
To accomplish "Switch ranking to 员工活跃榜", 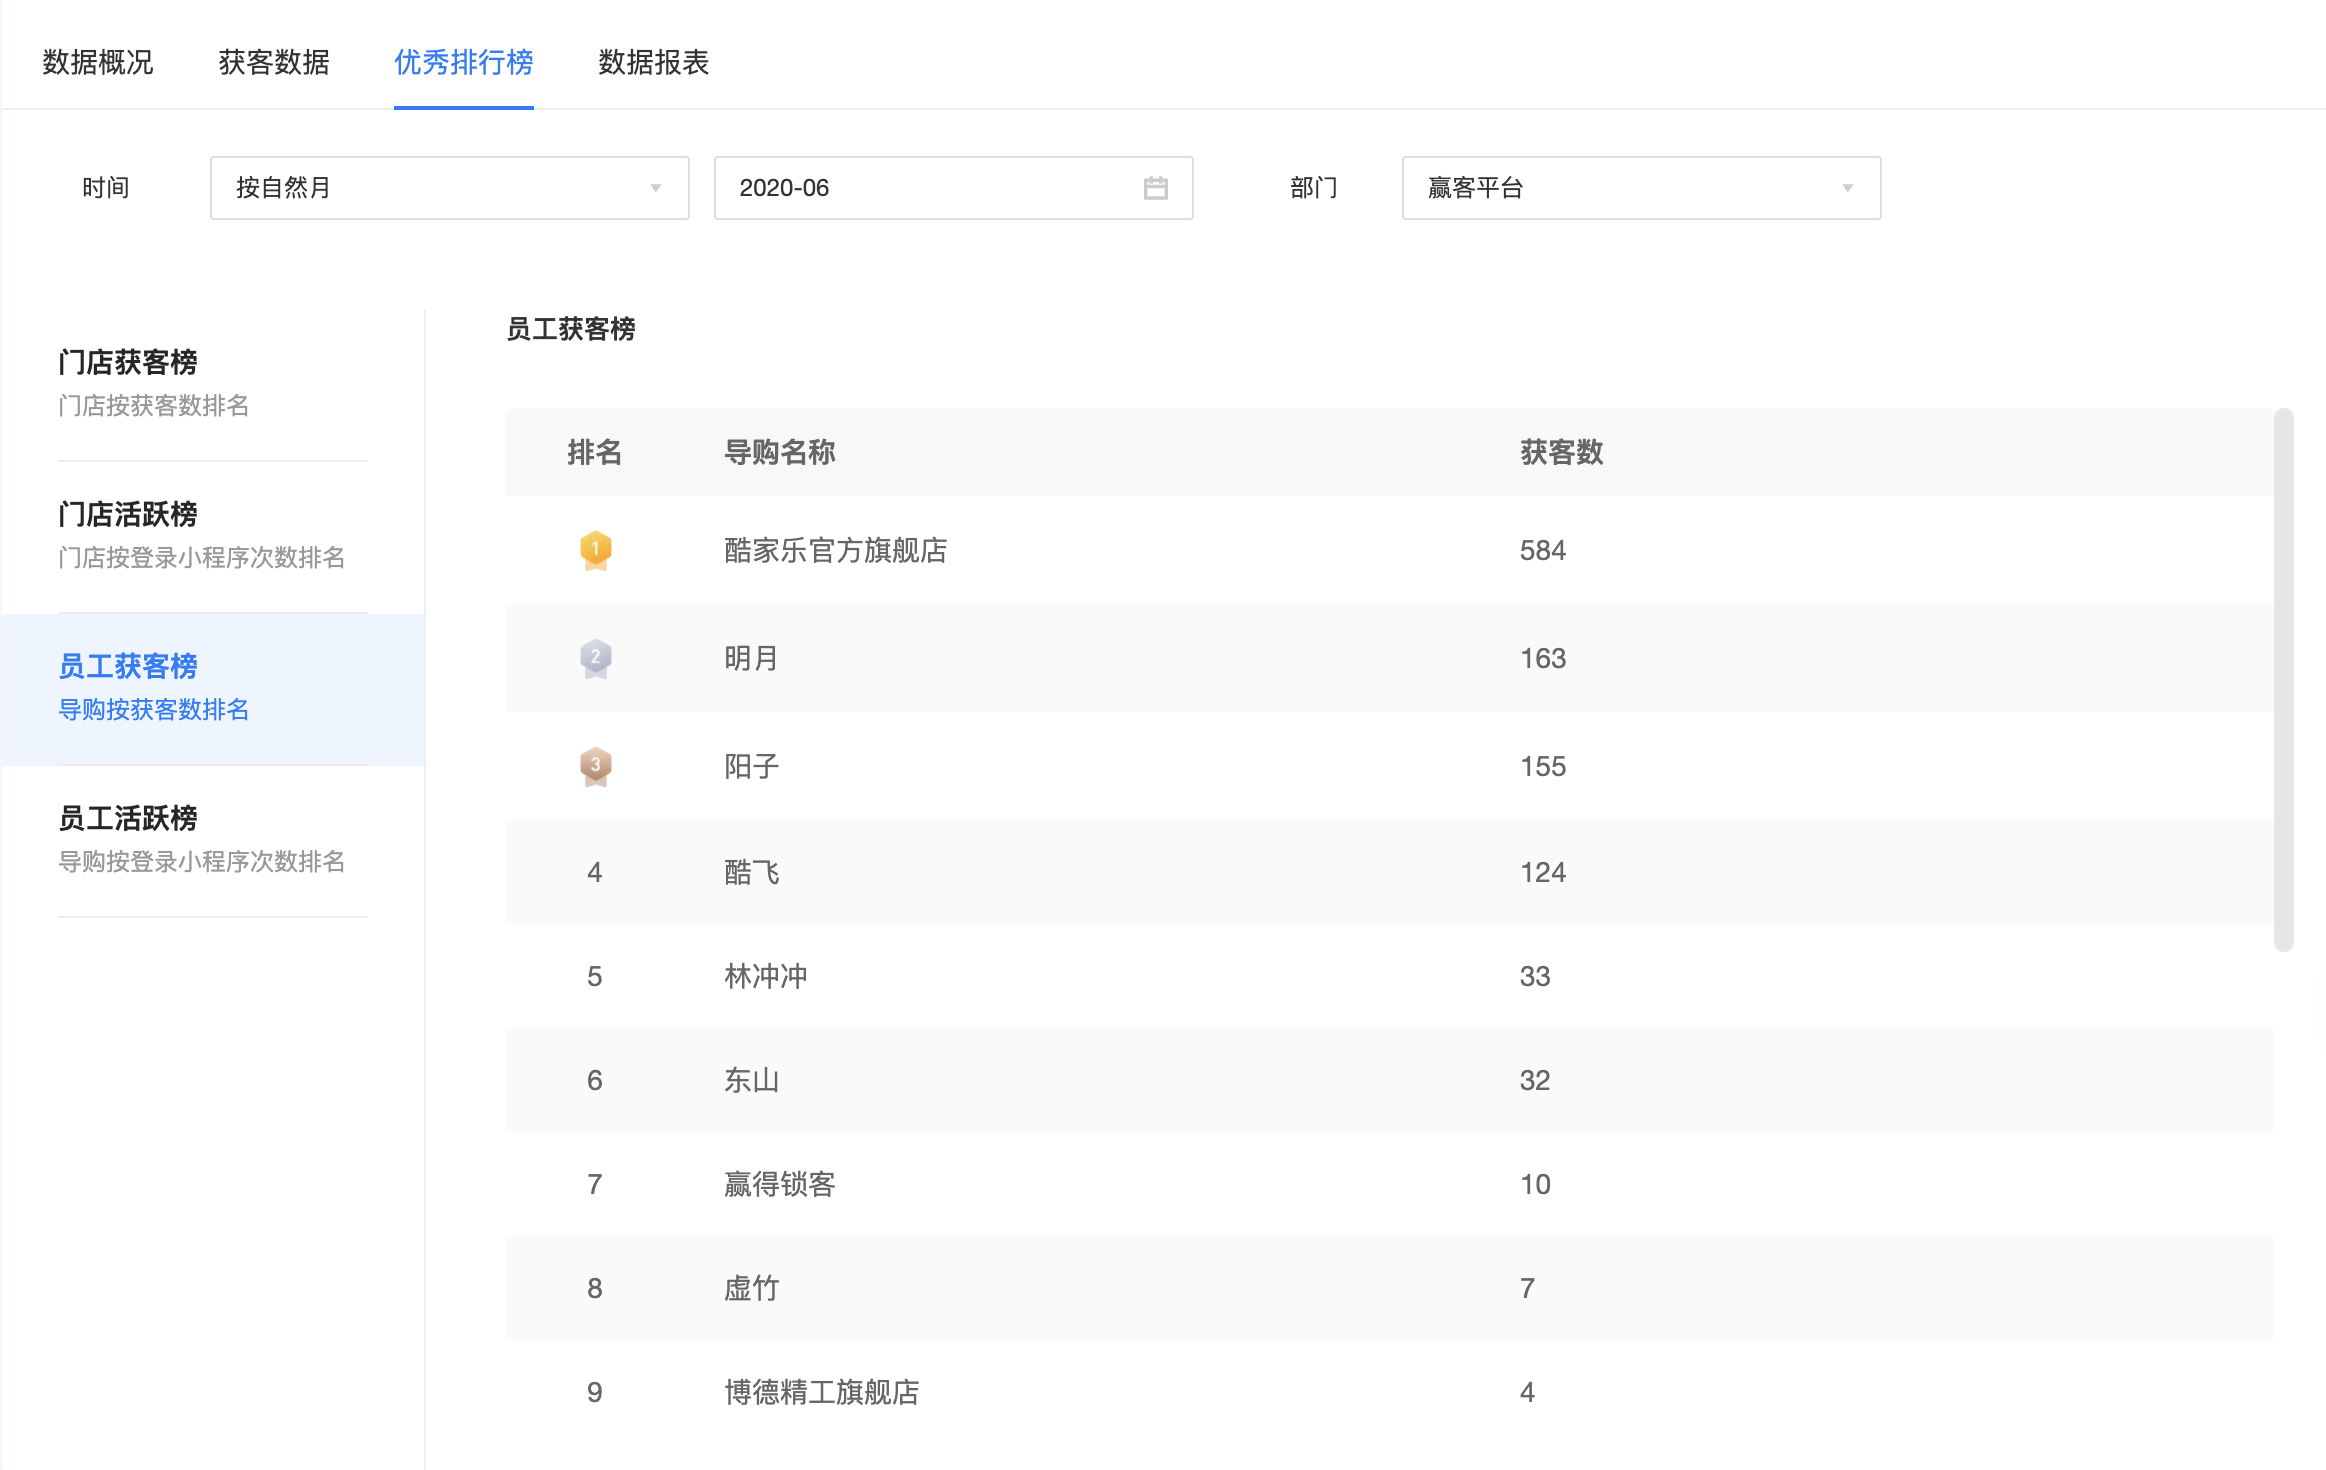I will click(x=130, y=817).
